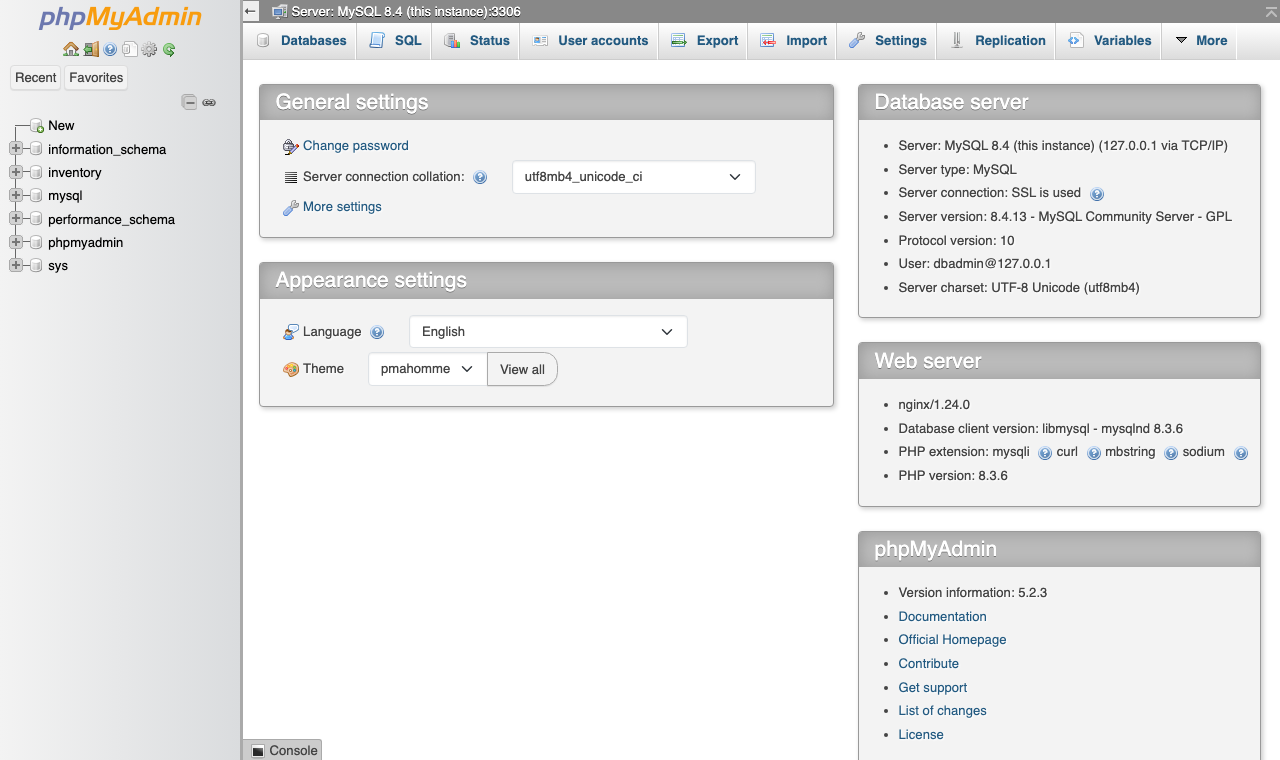Reload the navigation panel with green icon
Image resolution: width=1280 pixels, height=760 pixels.
tap(169, 49)
